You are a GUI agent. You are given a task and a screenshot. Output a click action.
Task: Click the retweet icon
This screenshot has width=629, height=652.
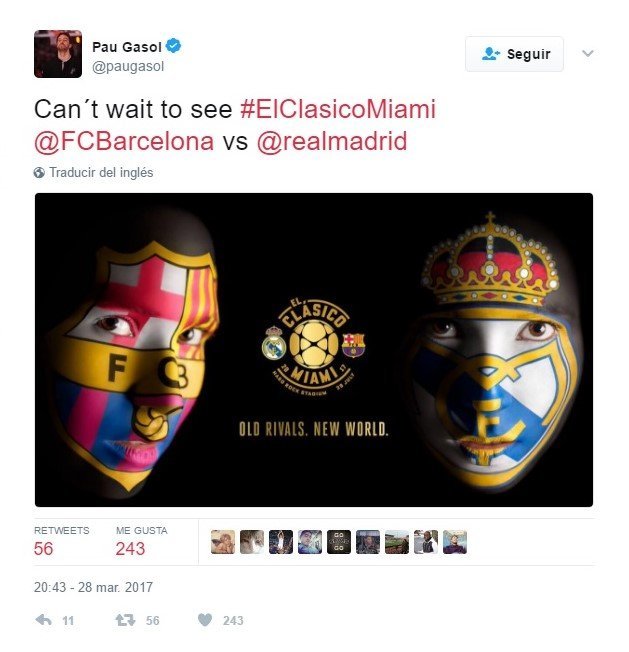pyautogui.click(x=125, y=620)
